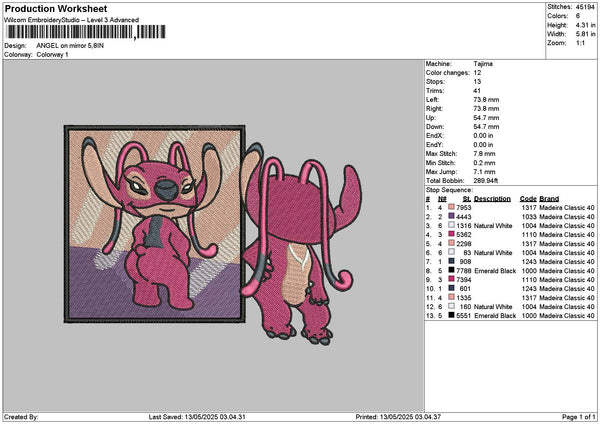600x424 pixels.
Task: Click the pink swatch for stop 1
Action: [453, 207]
